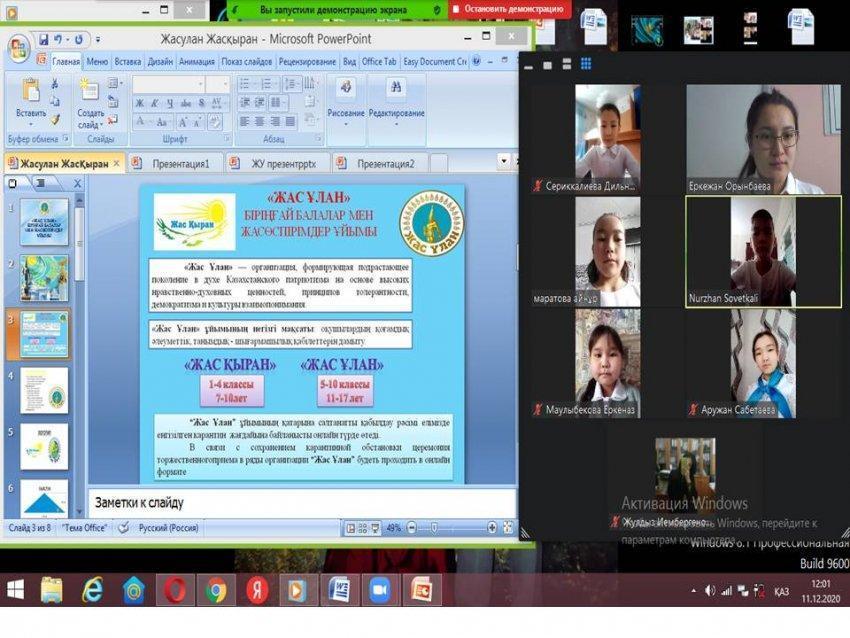Open PowerPoint help question mark icon
Screen dimensions: 850x638
476,61
